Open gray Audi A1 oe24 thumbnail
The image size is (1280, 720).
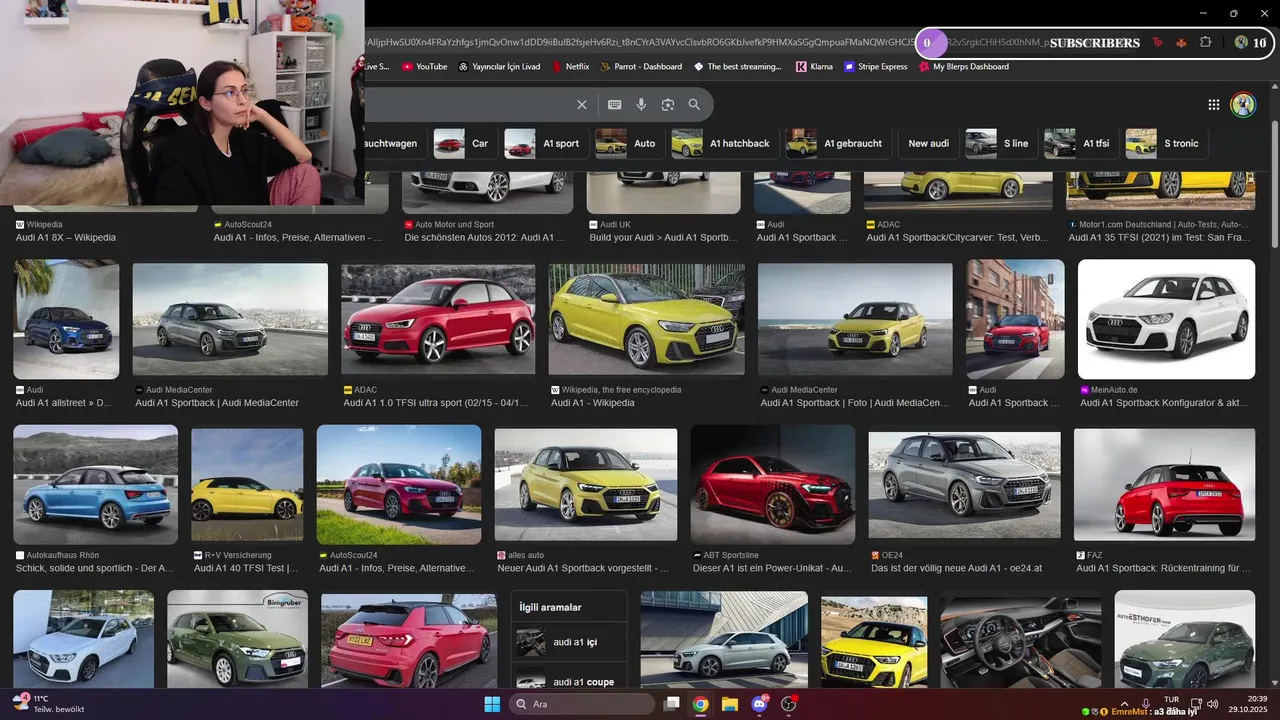click(965, 485)
